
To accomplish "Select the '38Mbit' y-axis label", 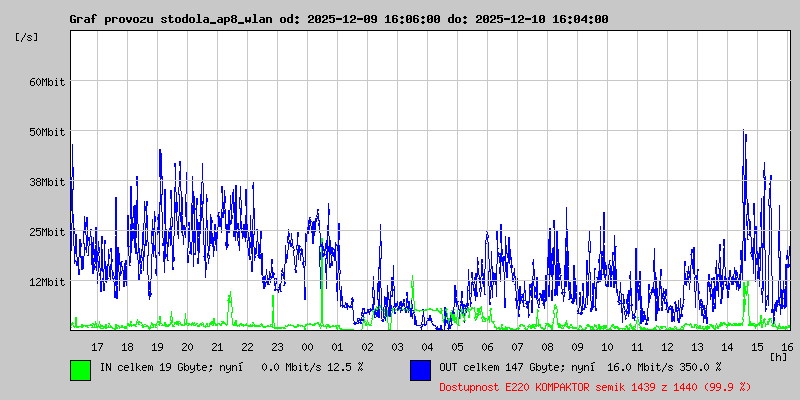I will (x=47, y=182).
